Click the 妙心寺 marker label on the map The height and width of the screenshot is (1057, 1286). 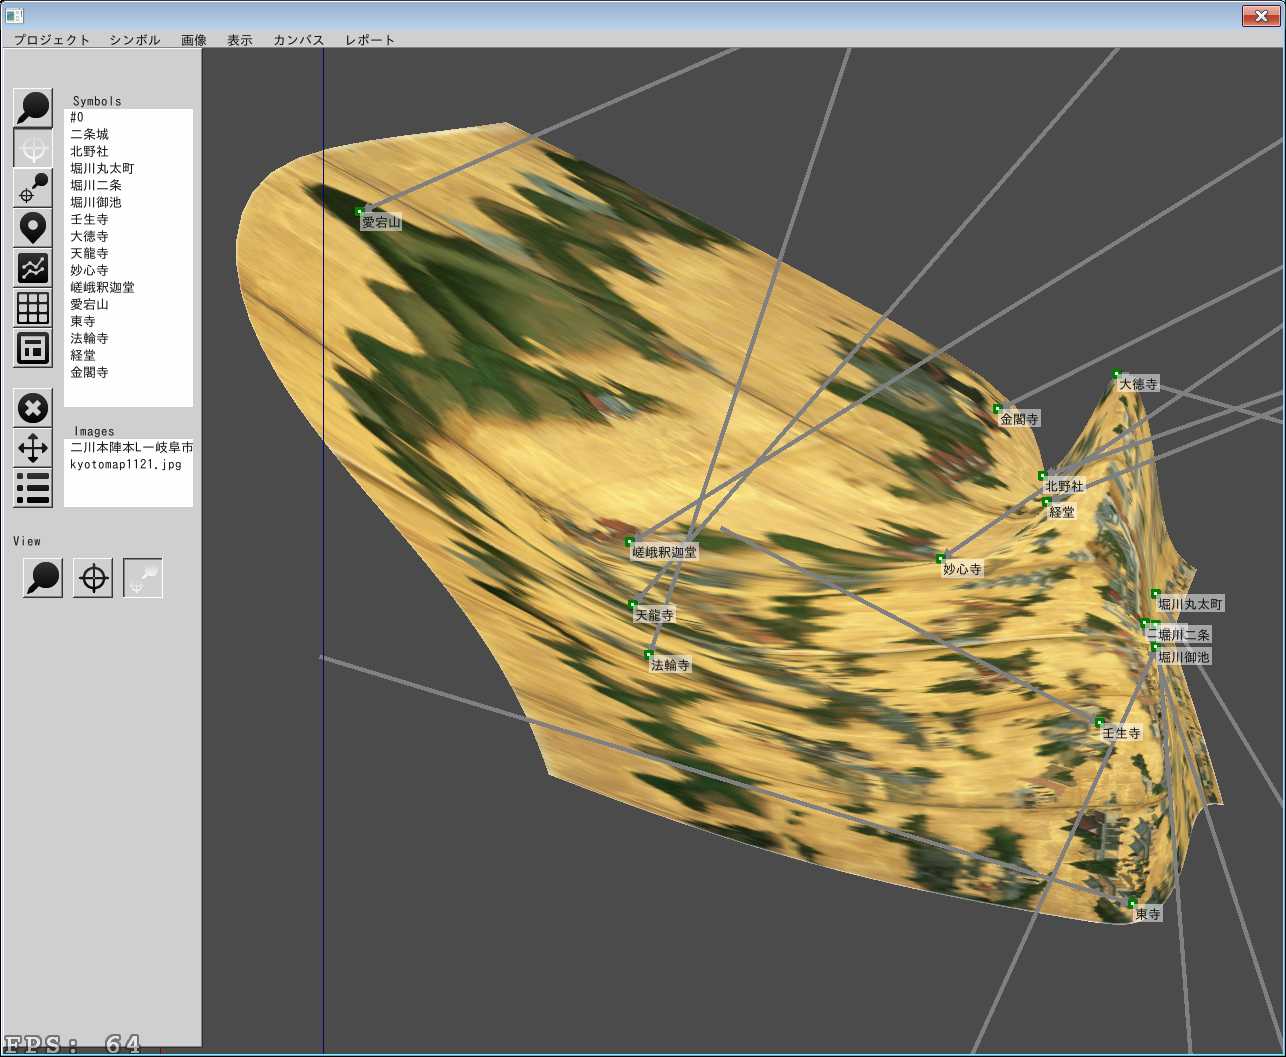962,569
